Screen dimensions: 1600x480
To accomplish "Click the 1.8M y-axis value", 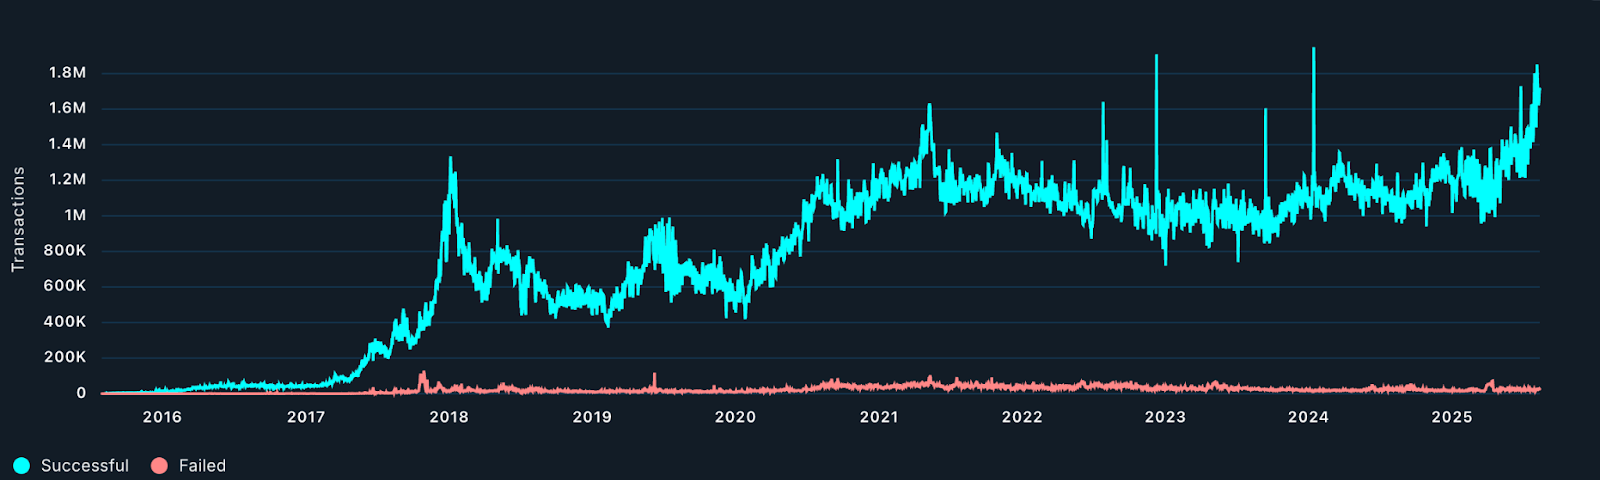I will point(68,73).
